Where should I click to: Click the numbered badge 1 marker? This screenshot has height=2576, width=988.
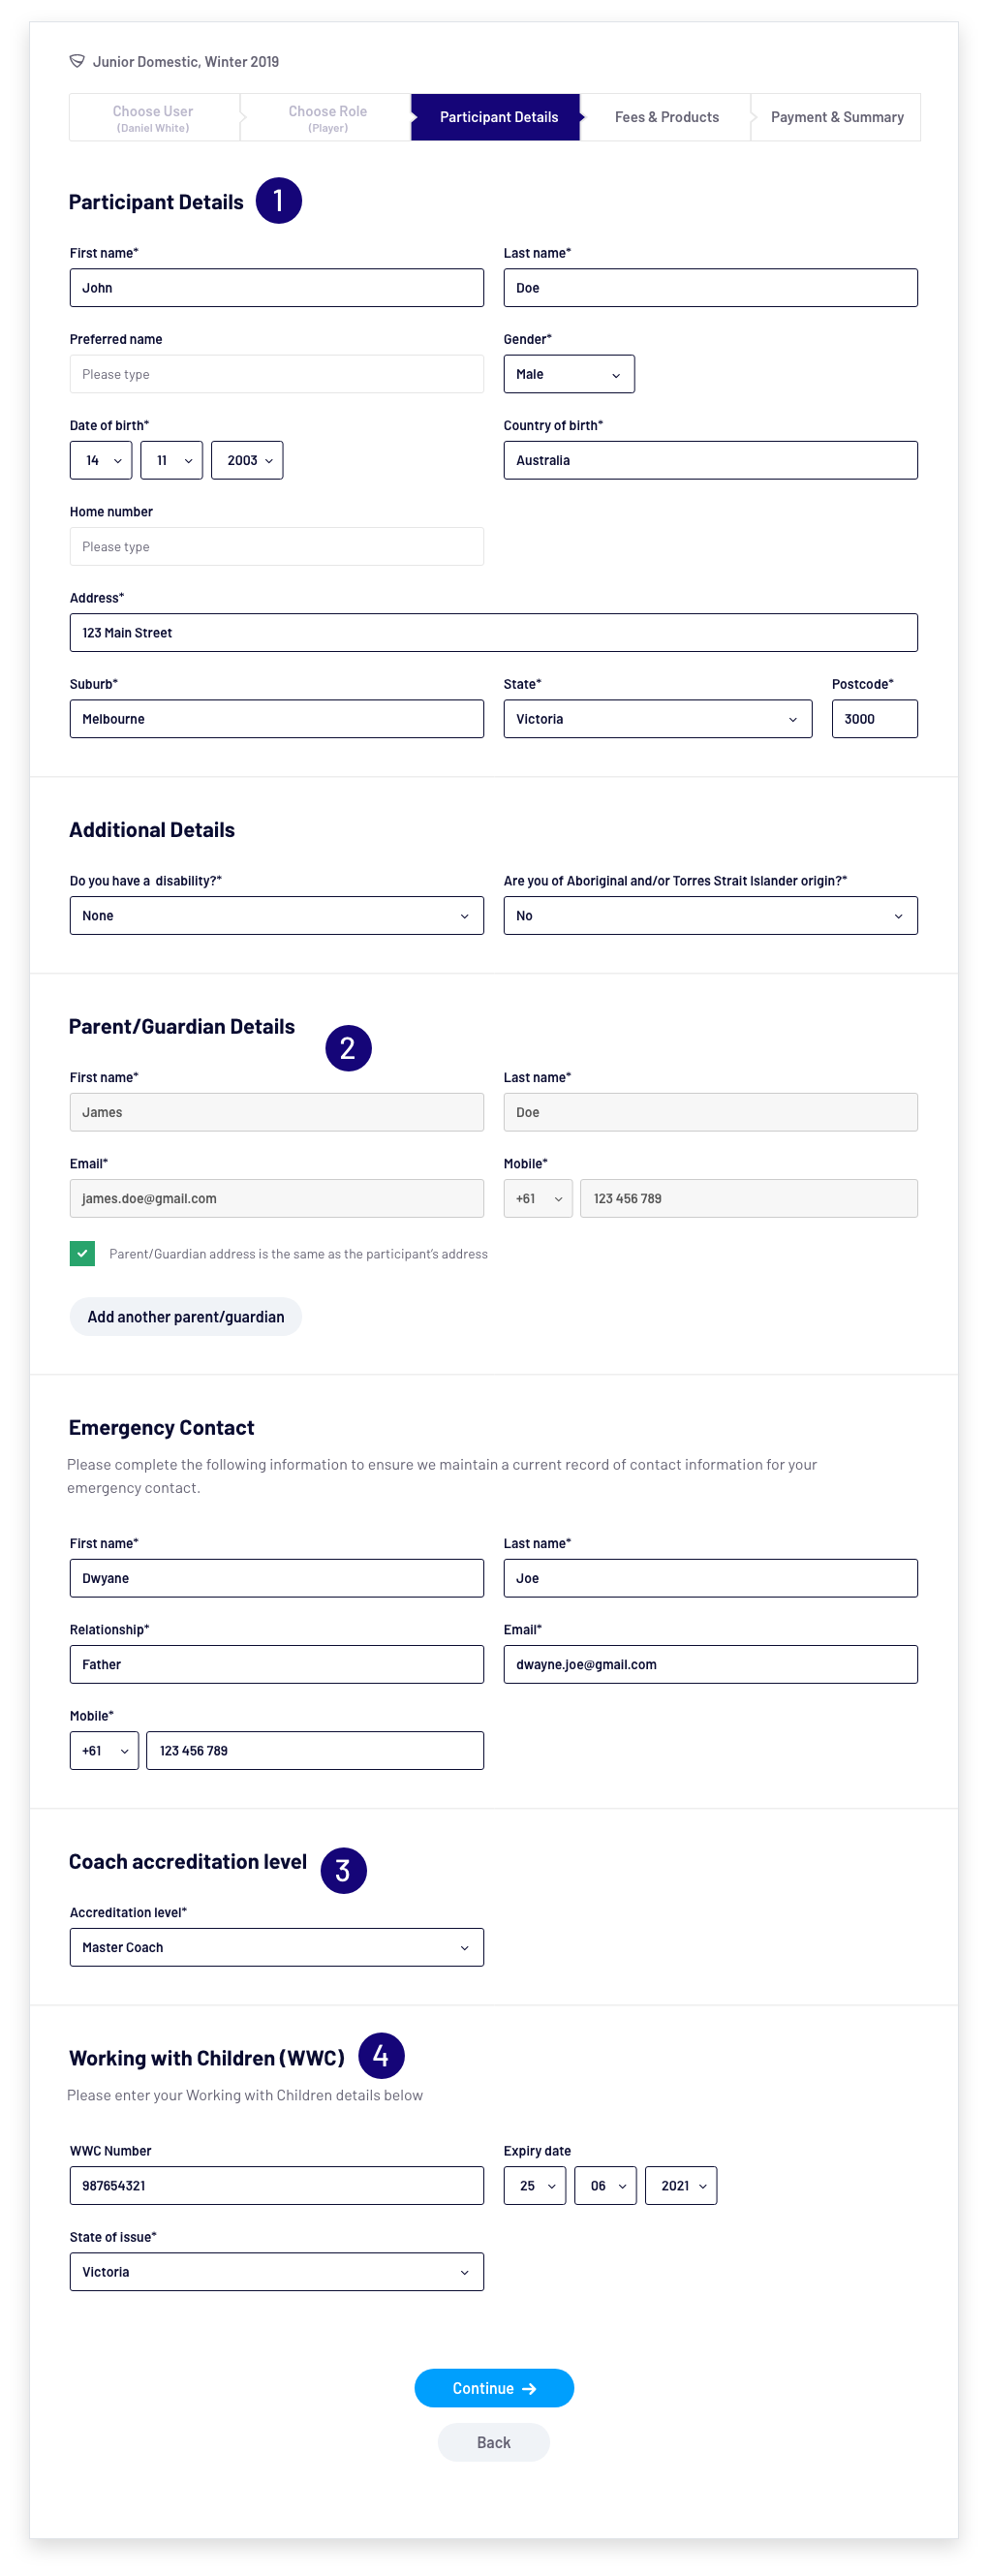pyautogui.click(x=278, y=201)
